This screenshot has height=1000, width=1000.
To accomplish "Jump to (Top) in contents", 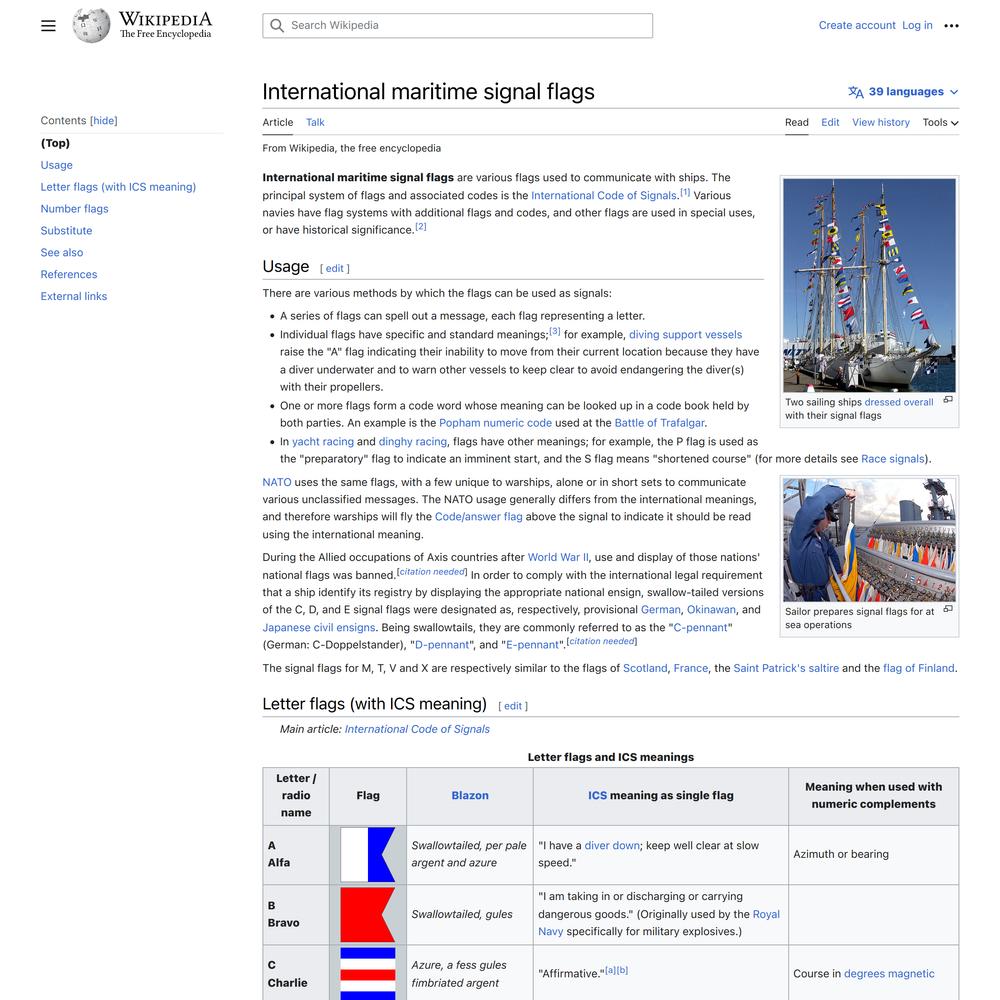I will pyautogui.click(x=55, y=143).
